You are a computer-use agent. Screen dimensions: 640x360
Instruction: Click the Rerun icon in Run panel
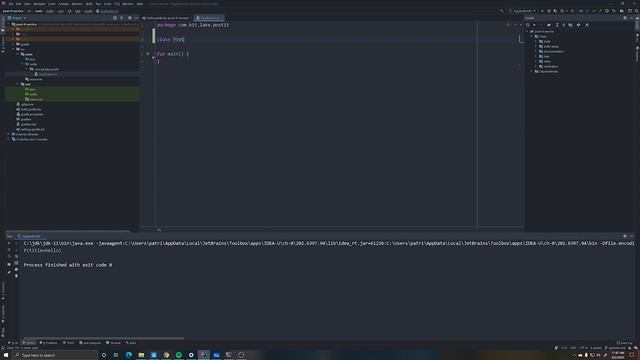(x=9, y=243)
